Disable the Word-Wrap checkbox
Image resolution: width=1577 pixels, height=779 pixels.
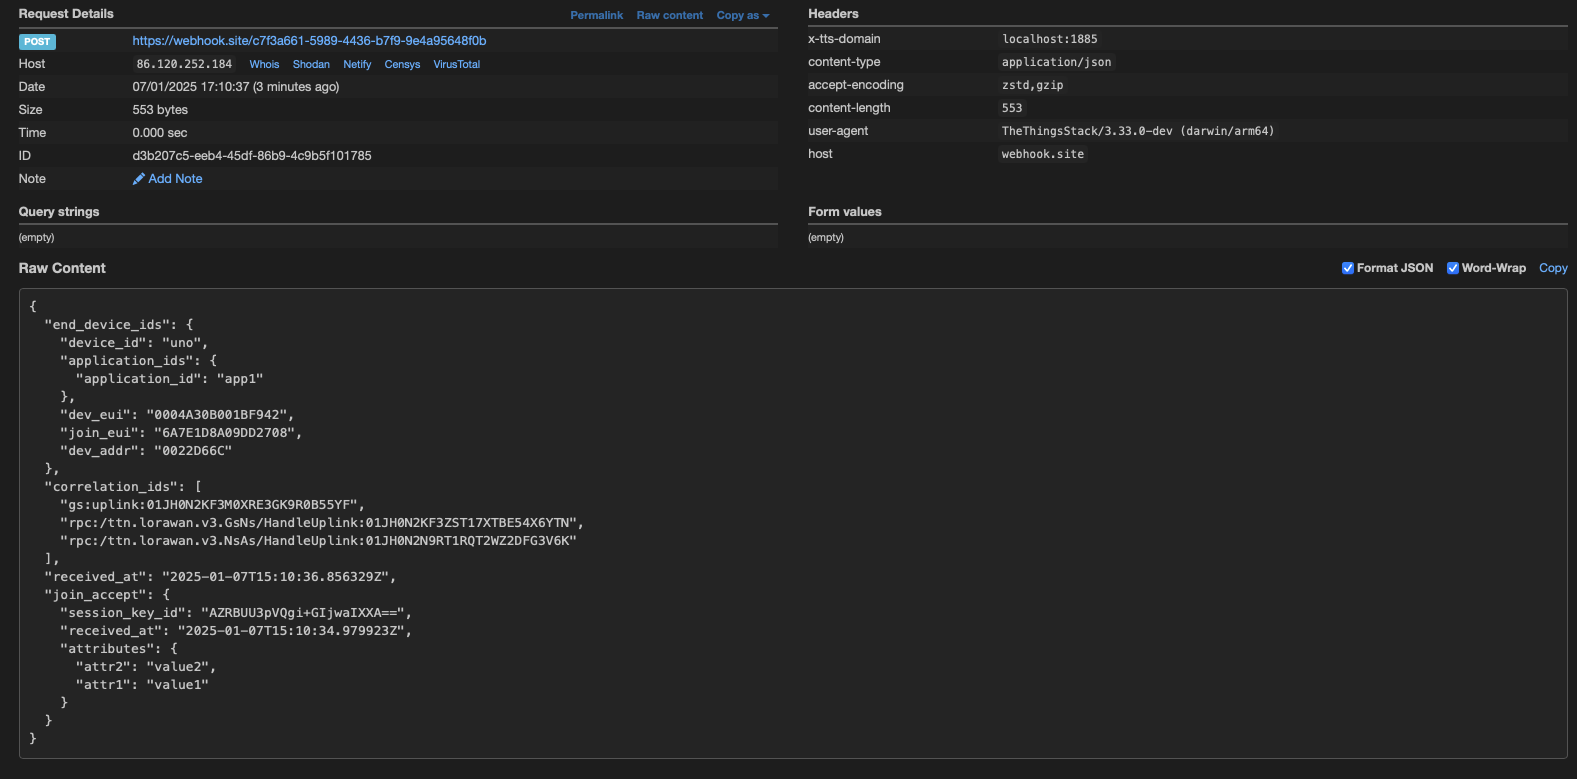click(1453, 268)
